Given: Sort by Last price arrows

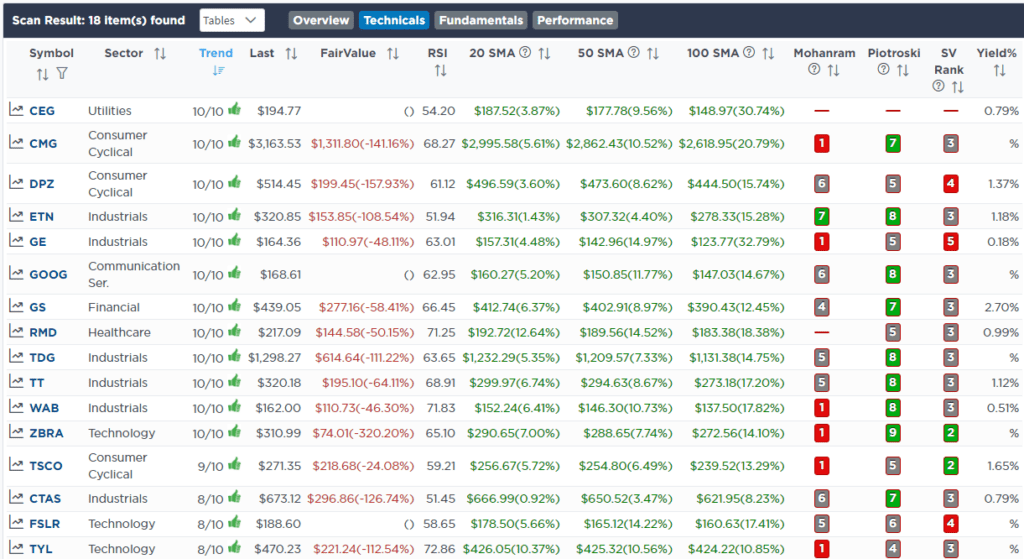Looking at the screenshot, I should point(291,54).
